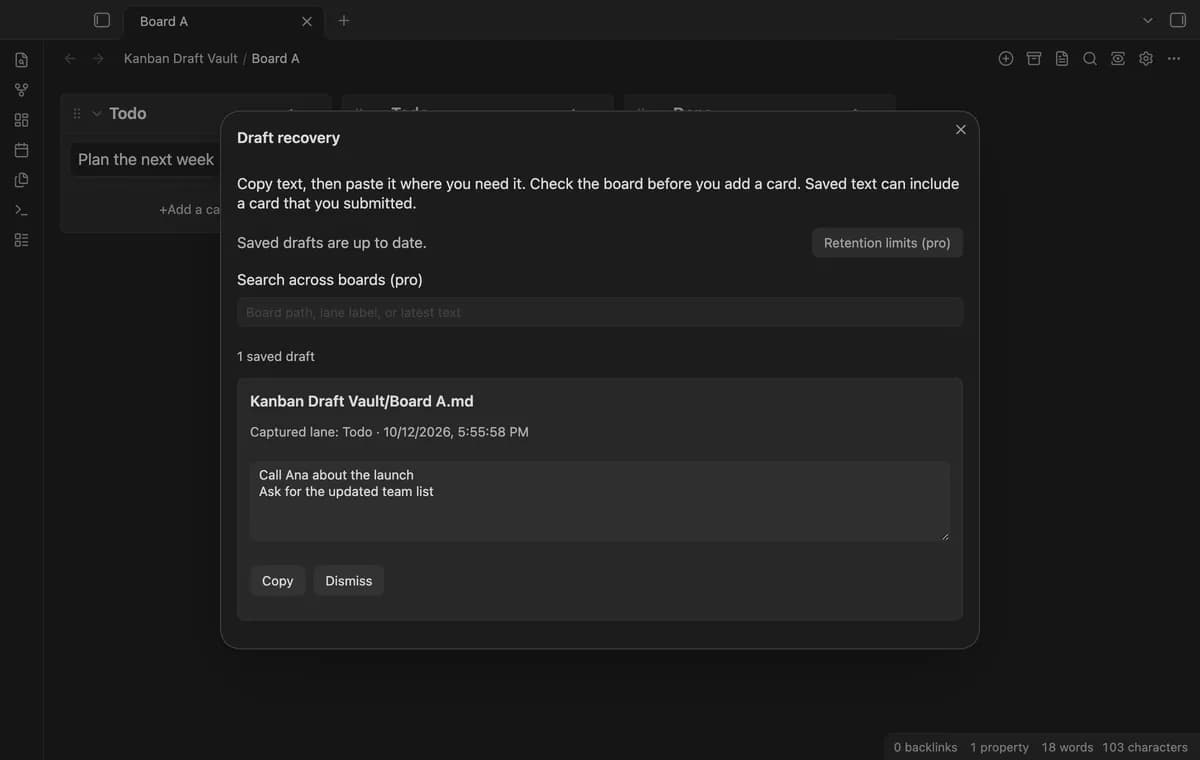Open the tab list dropdown chevron
Image resolution: width=1200 pixels, height=760 pixels.
1148,20
